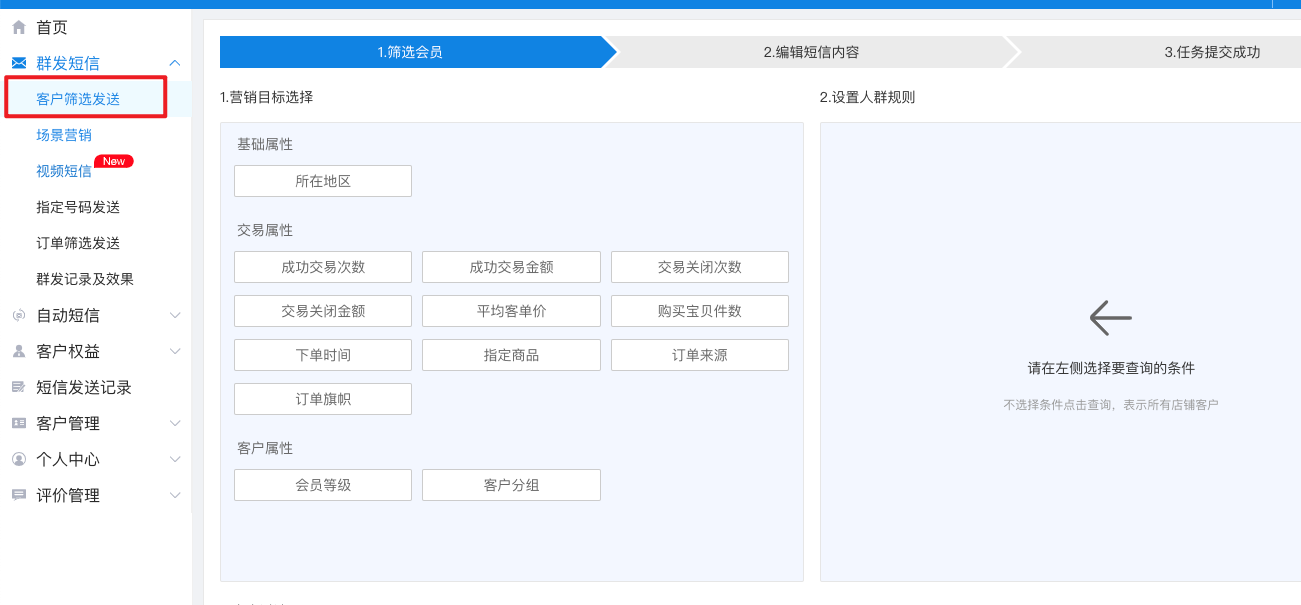Click step 2.编辑短信内容
The height and width of the screenshot is (605, 1301).
(811, 52)
